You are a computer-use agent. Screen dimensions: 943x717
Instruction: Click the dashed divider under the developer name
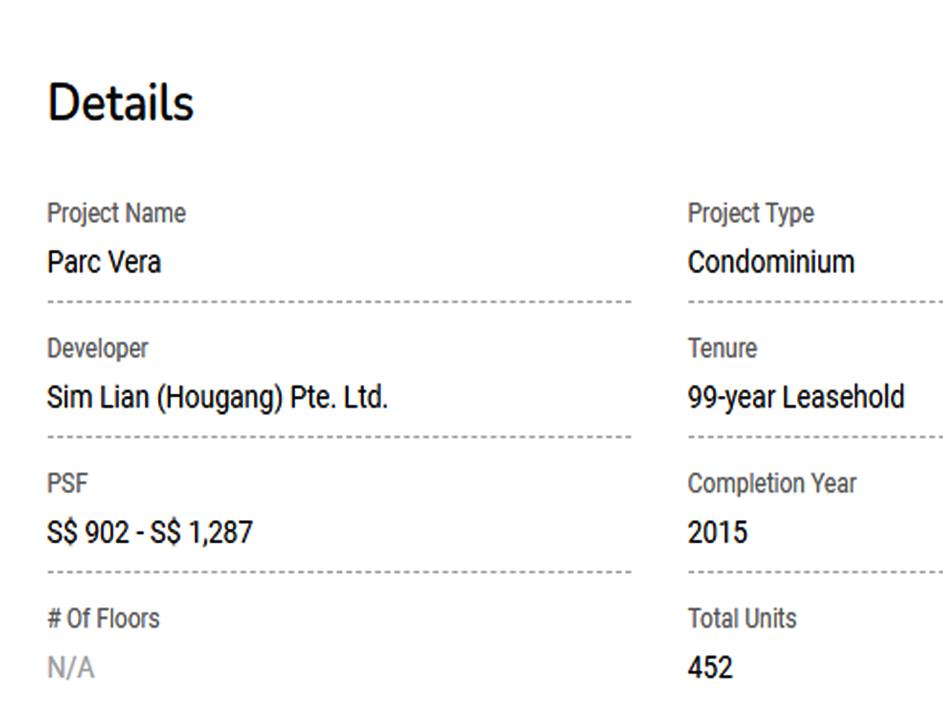click(x=339, y=436)
